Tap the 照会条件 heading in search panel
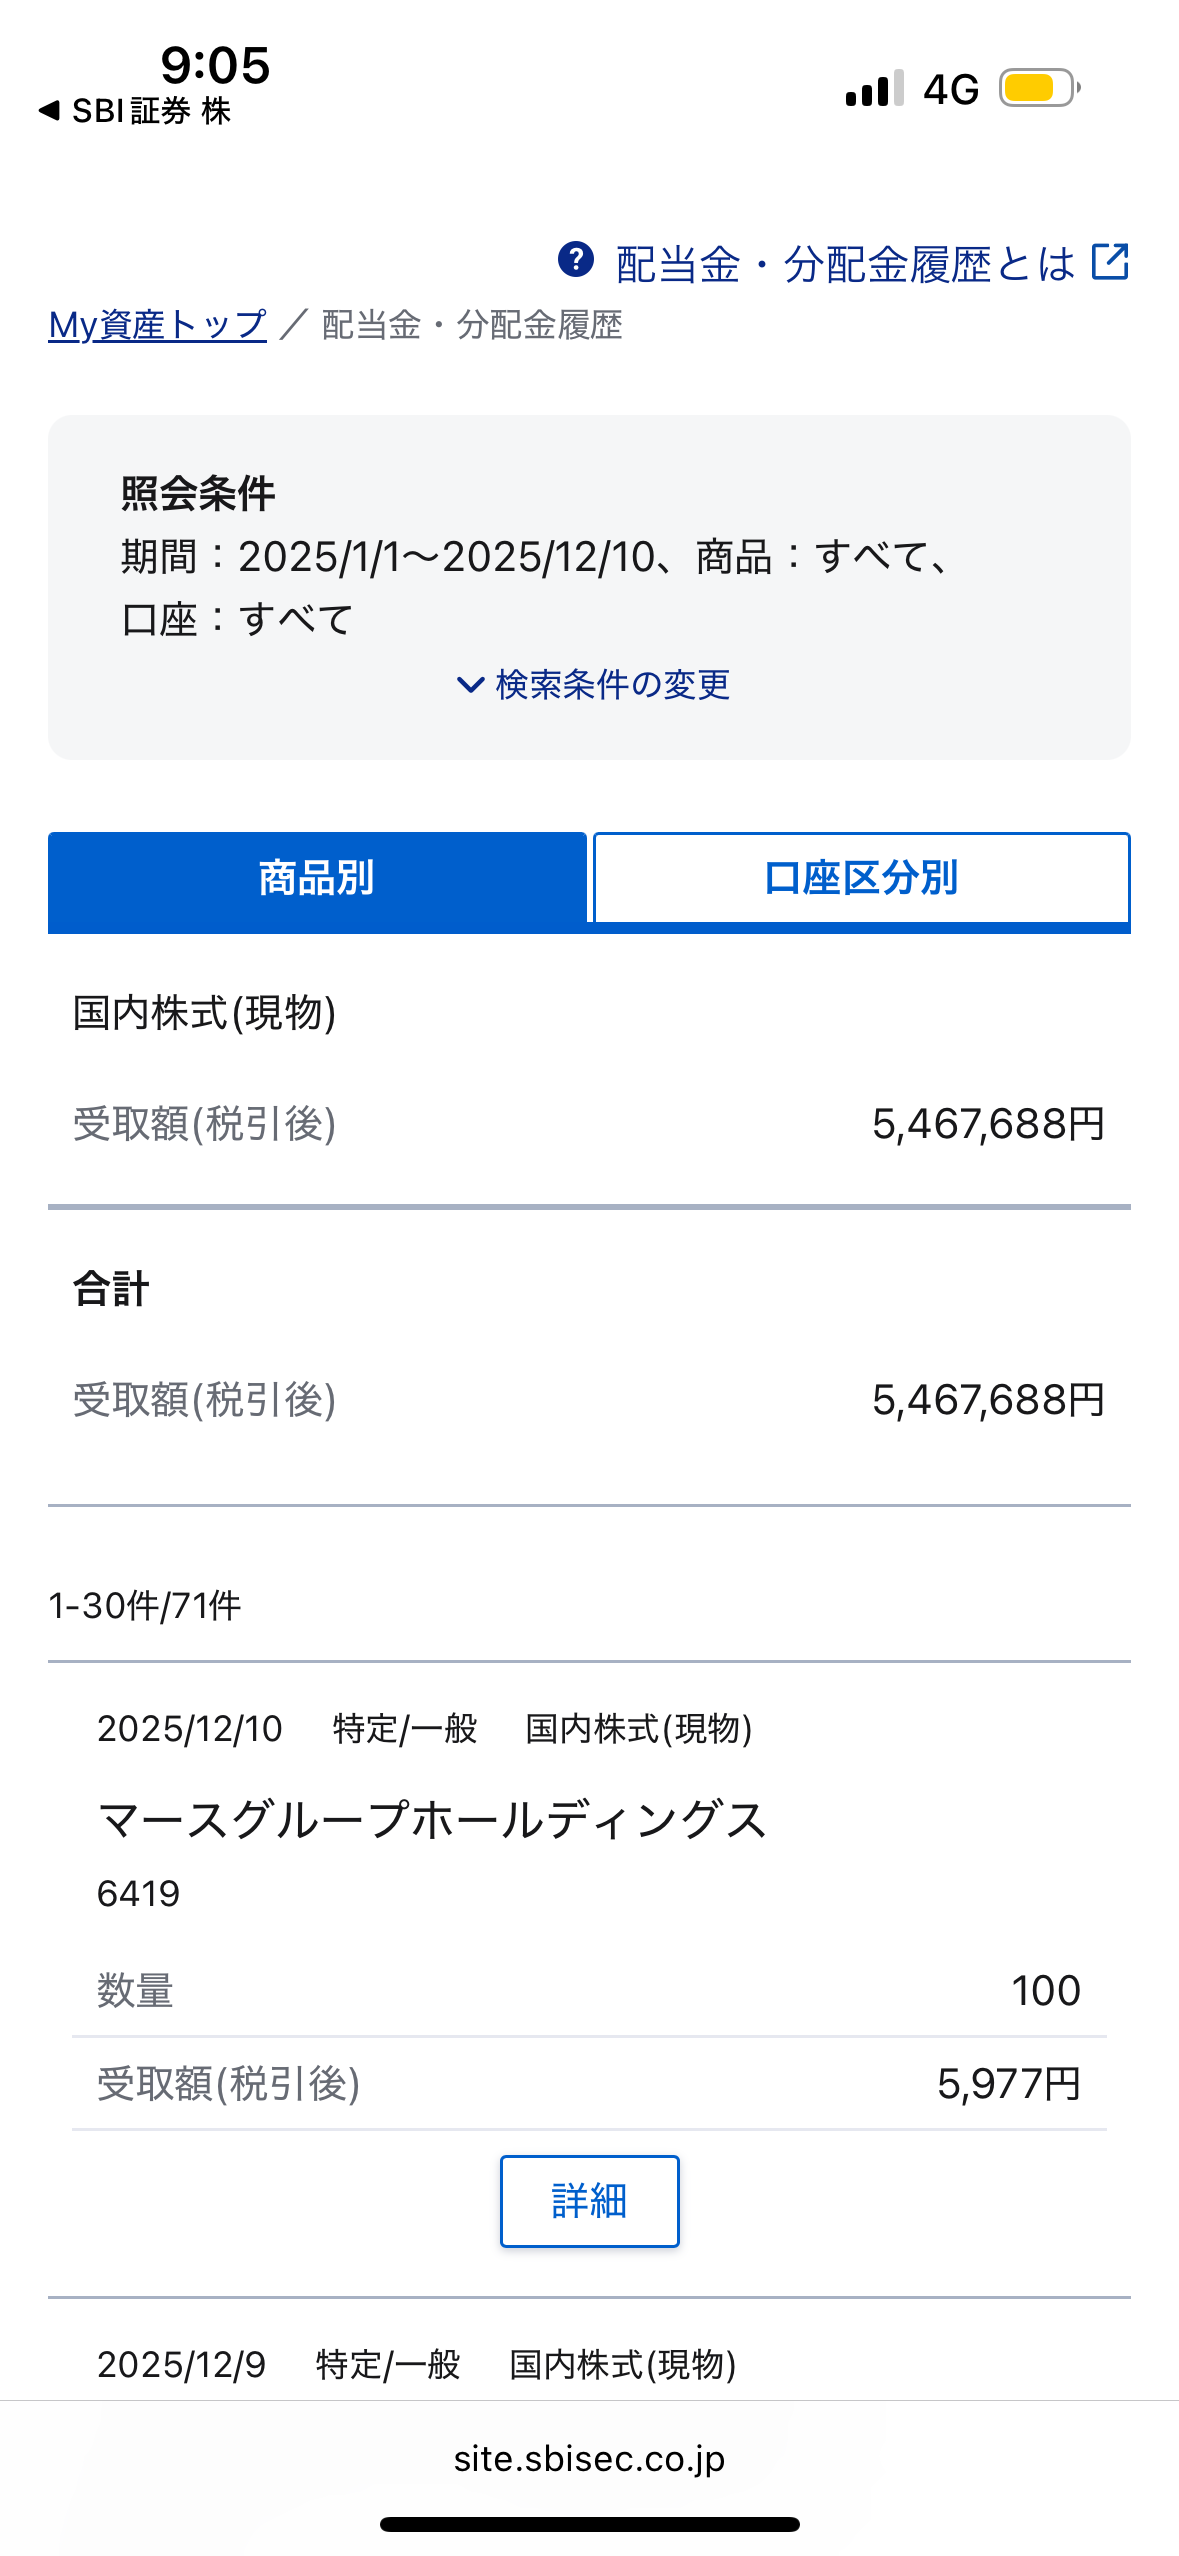Viewport: 1179px width, 2556px height. [x=198, y=494]
